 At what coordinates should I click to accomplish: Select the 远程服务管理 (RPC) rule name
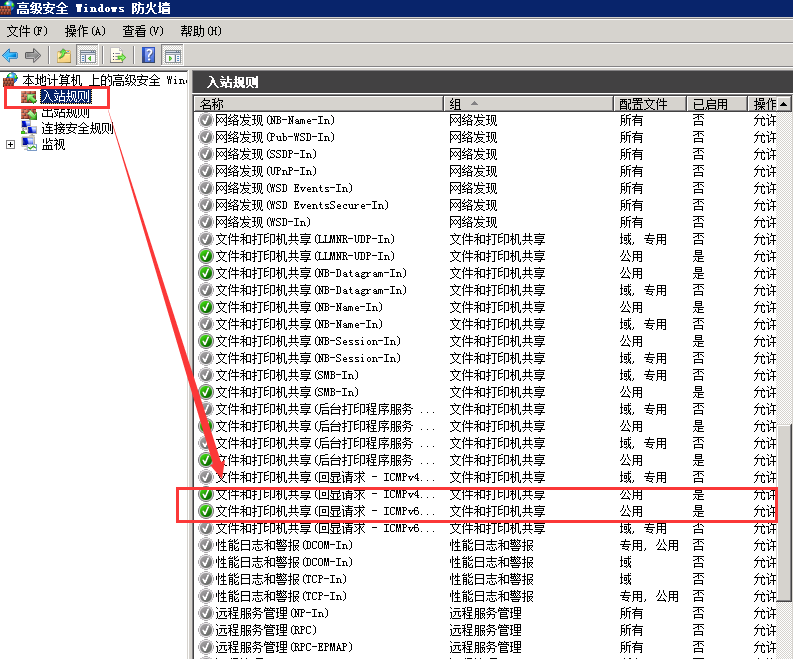click(266, 630)
